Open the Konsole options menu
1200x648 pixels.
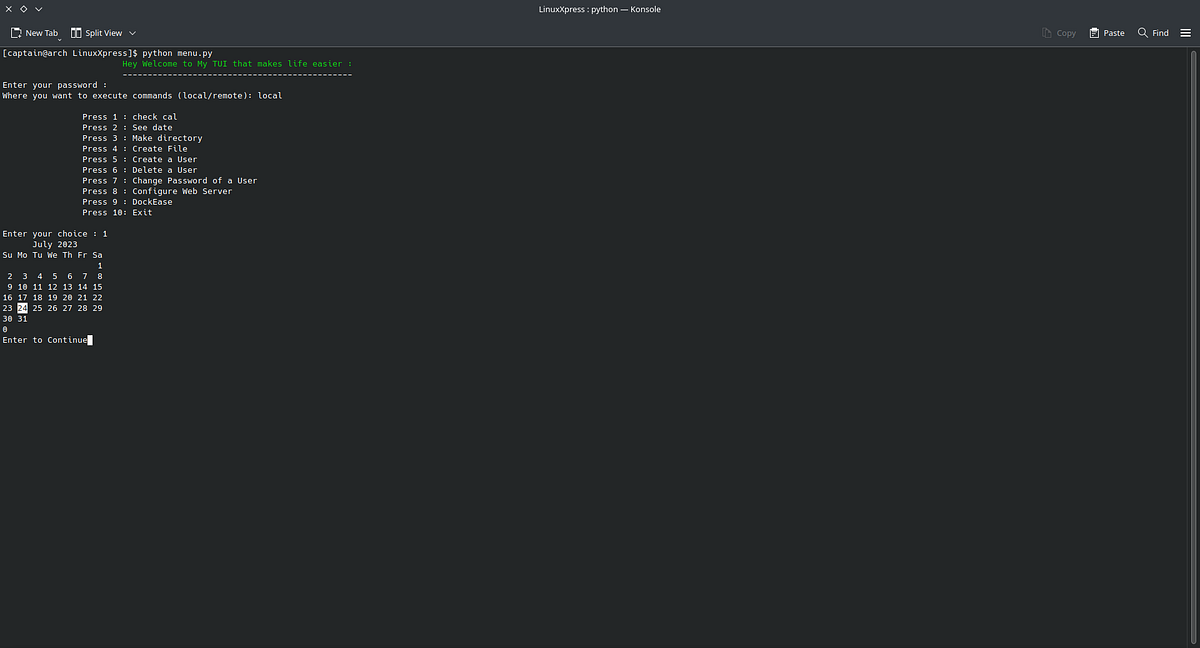click(1186, 32)
